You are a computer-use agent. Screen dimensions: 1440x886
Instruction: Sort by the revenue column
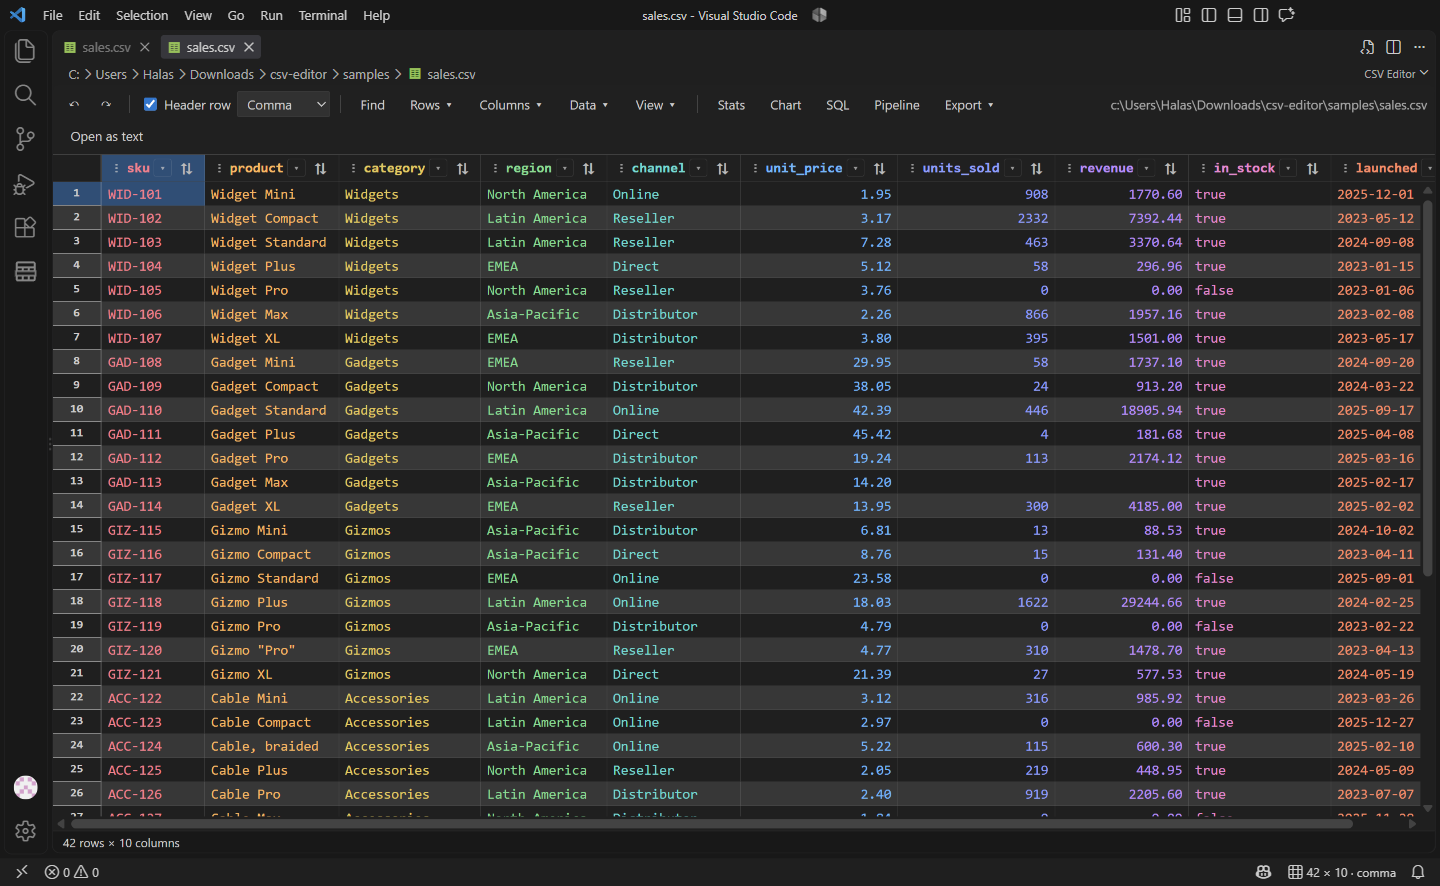pos(1170,169)
